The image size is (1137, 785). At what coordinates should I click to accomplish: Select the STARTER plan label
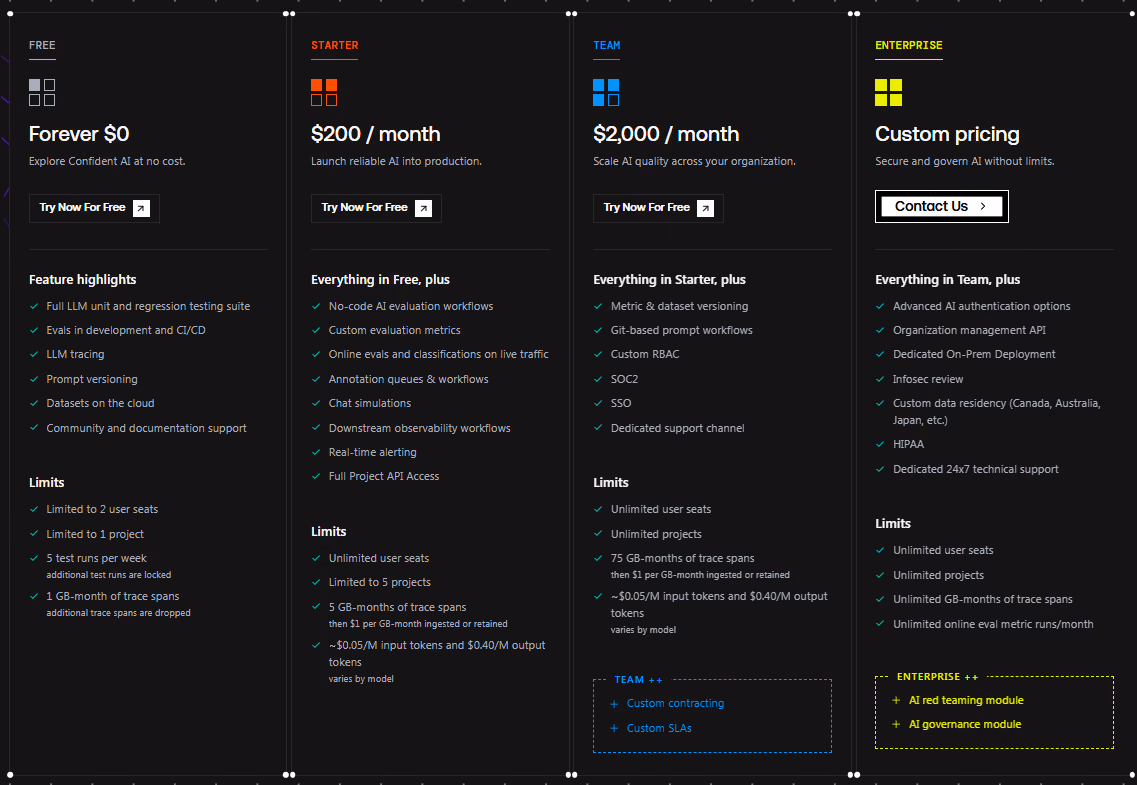[334, 45]
